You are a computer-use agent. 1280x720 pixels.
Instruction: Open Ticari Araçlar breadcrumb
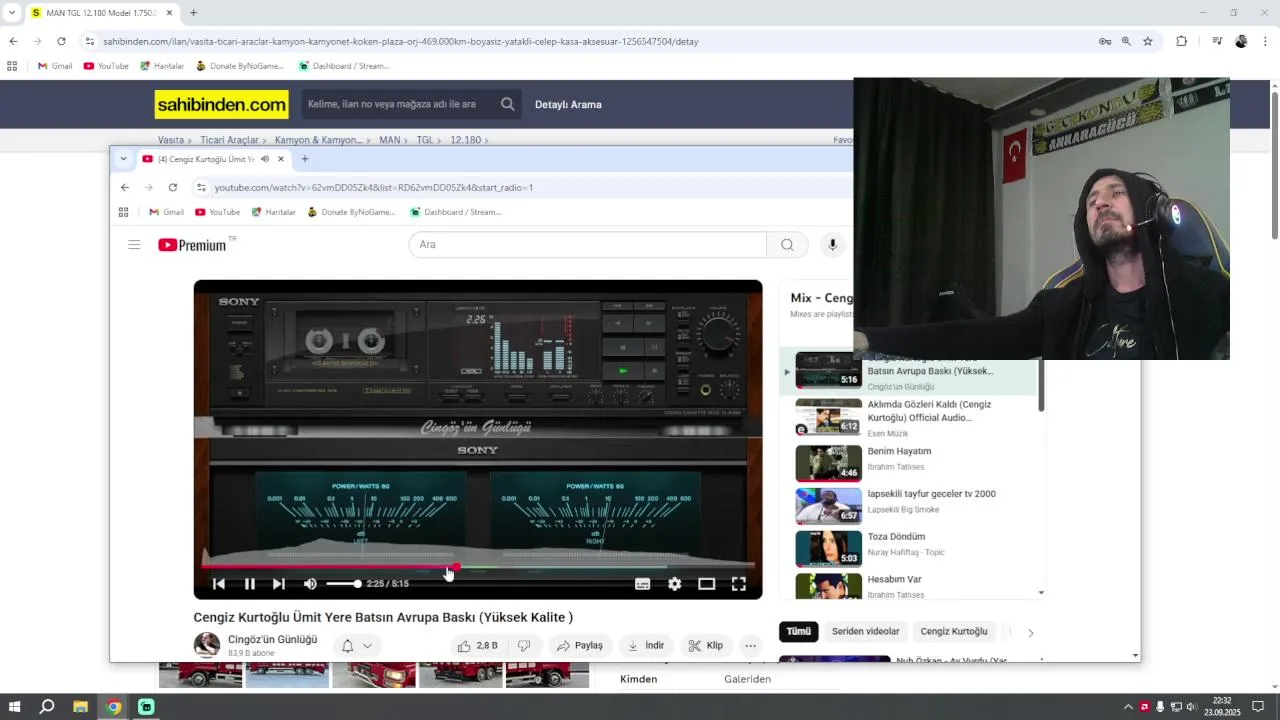pyautogui.click(x=229, y=140)
